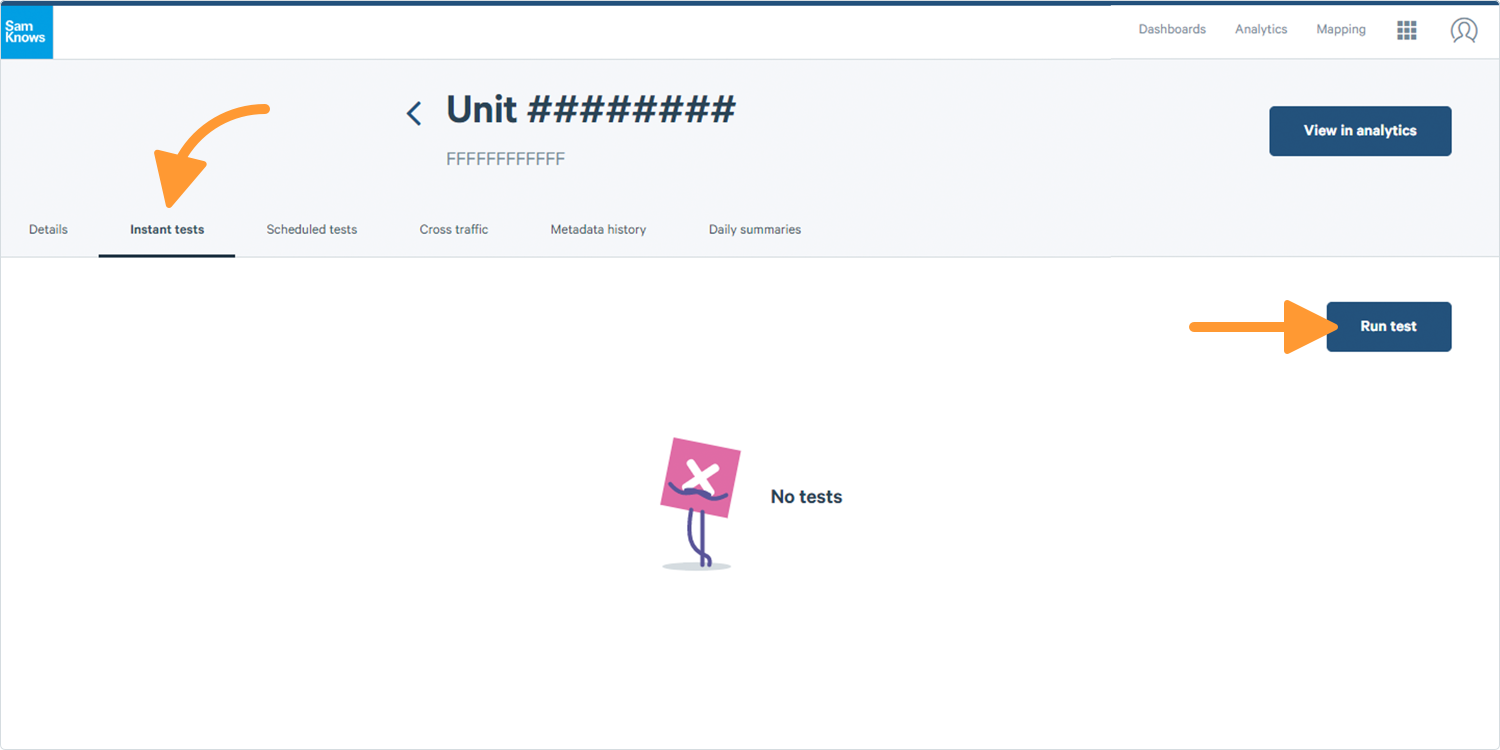Select the Instant tests tab
This screenshot has height=750, width=1500.
pos(167,230)
